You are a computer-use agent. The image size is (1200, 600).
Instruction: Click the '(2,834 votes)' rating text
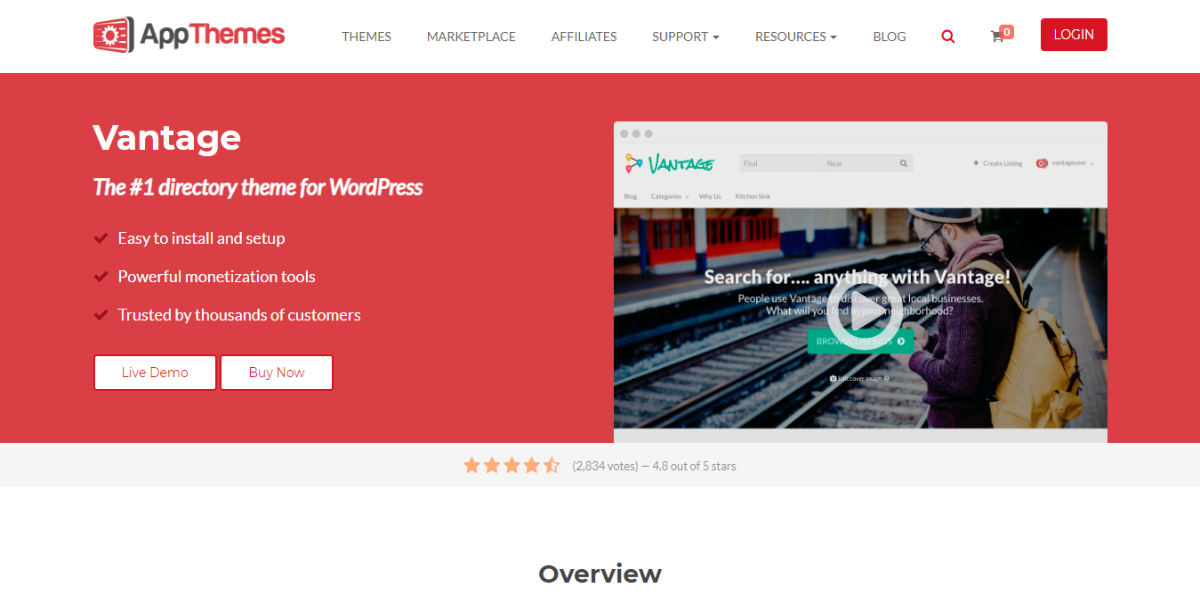click(605, 466)
